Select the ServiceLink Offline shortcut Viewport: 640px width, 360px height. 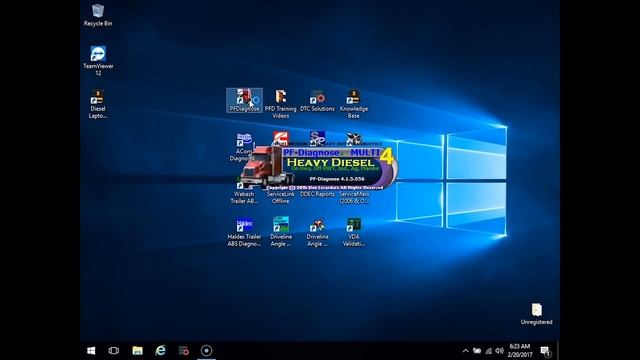tap(281, 197)
